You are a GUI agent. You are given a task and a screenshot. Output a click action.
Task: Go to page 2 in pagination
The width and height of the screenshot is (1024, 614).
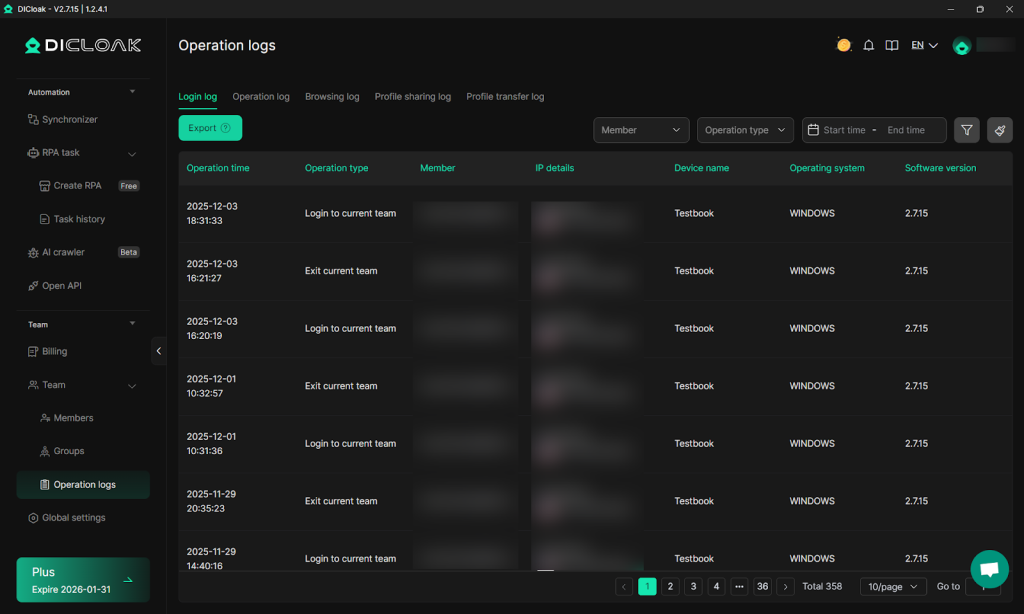tap(671, 587)
